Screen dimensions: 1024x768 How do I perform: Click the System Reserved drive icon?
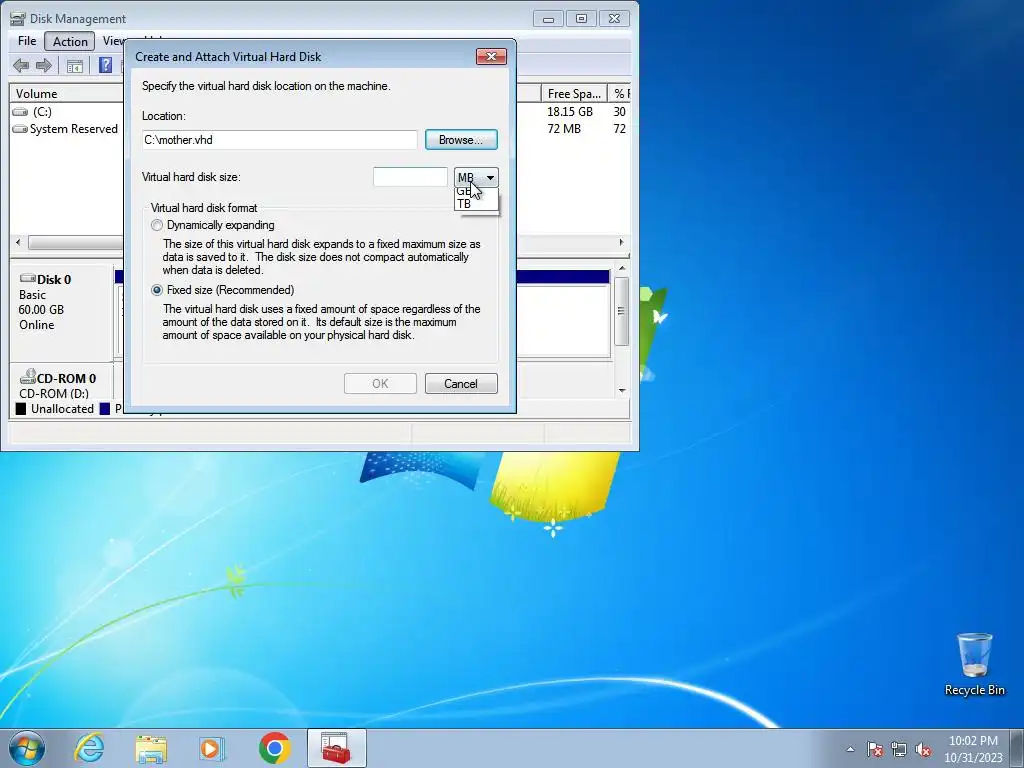[21, 129]
